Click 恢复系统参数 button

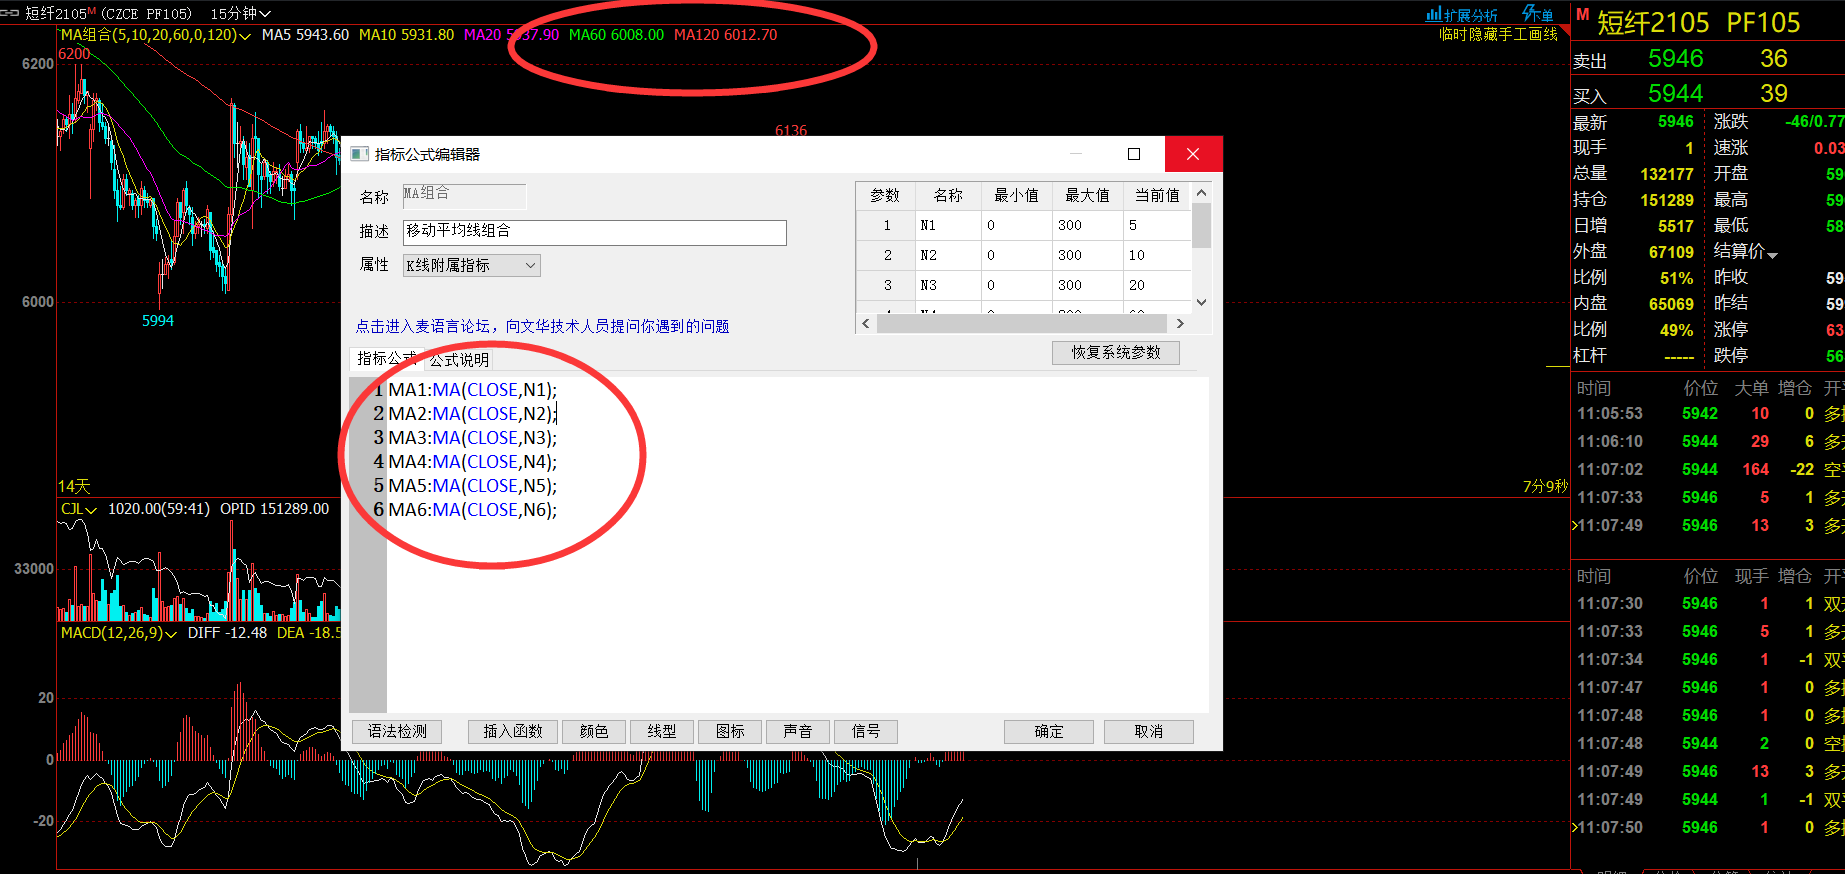point(1116,352)
